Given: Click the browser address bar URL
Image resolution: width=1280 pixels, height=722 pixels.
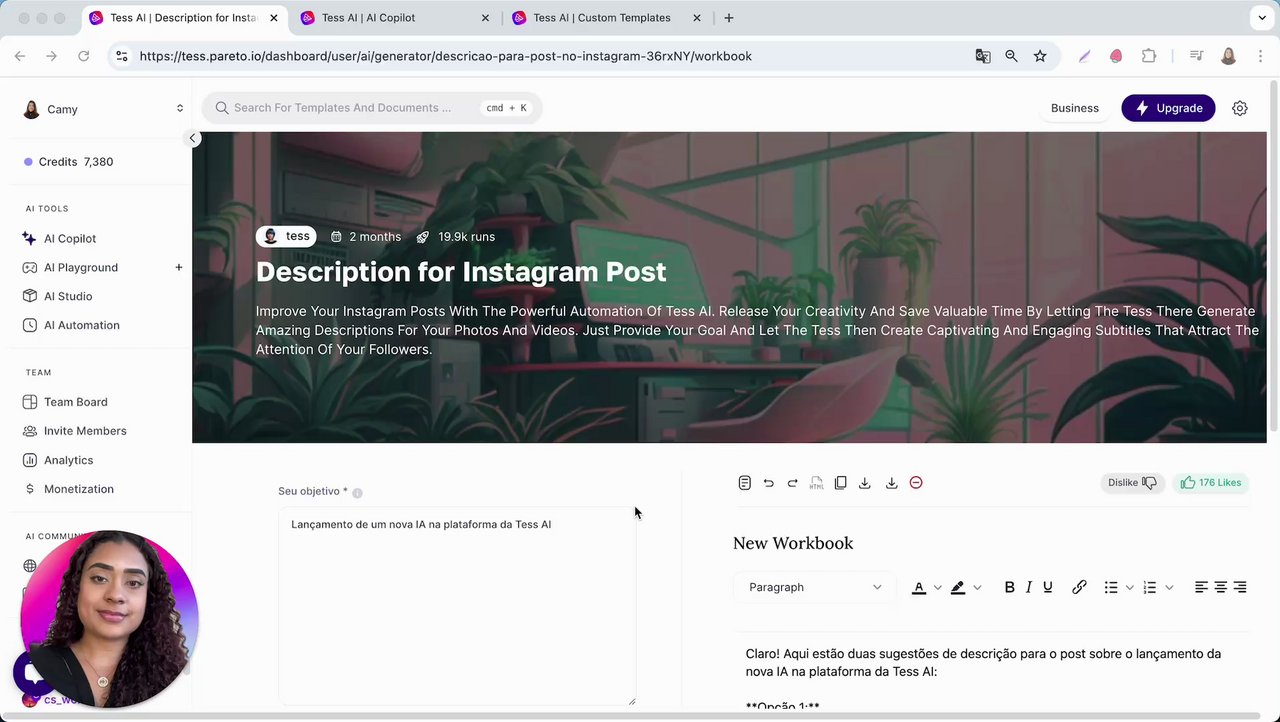Looking at the screenshot, I should 445,56.
